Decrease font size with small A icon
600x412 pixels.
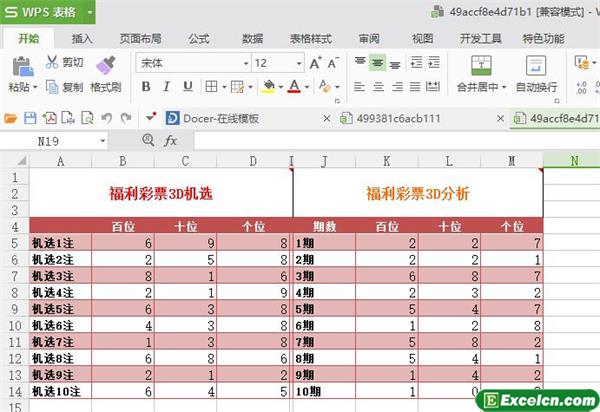point(333,63)
